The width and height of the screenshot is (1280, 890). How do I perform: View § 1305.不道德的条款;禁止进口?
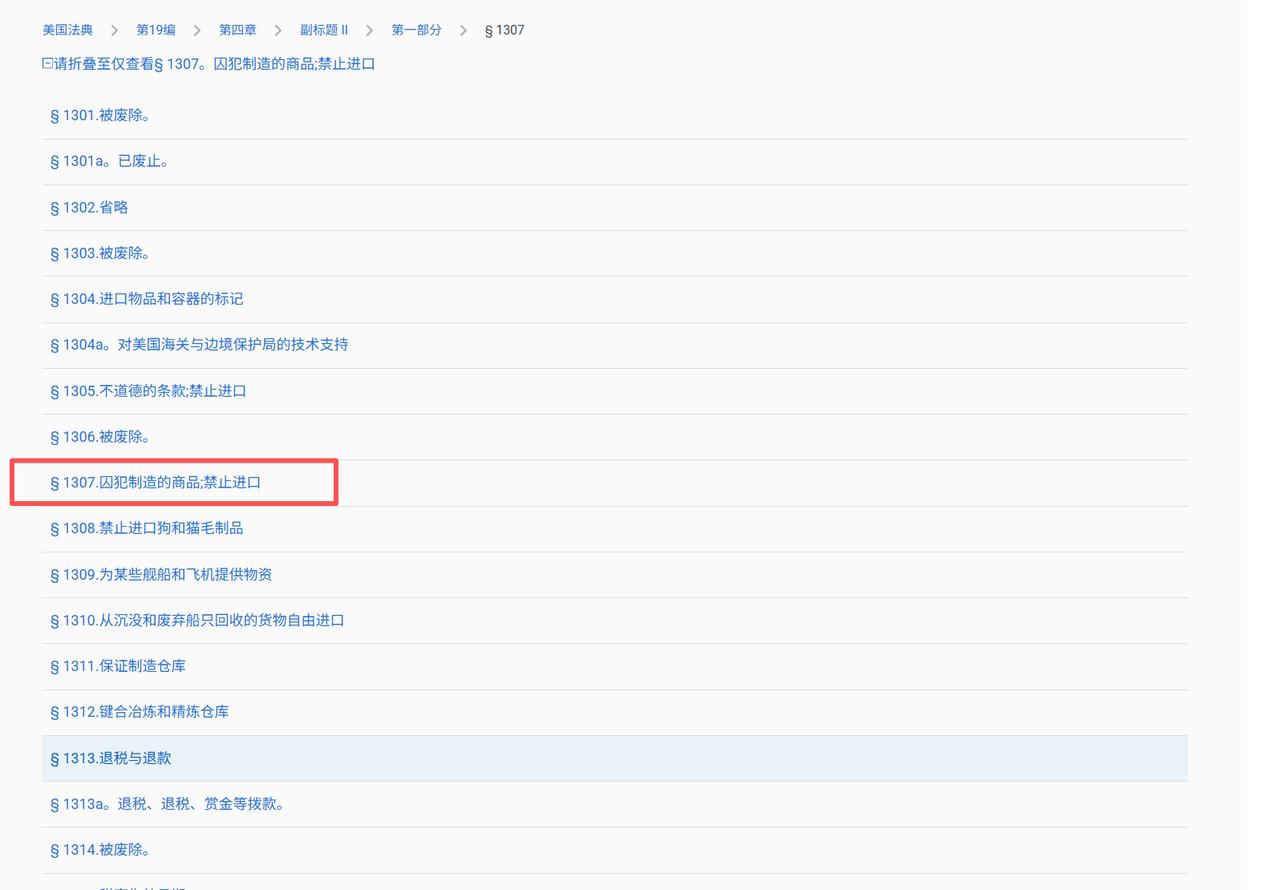[148, 391]
